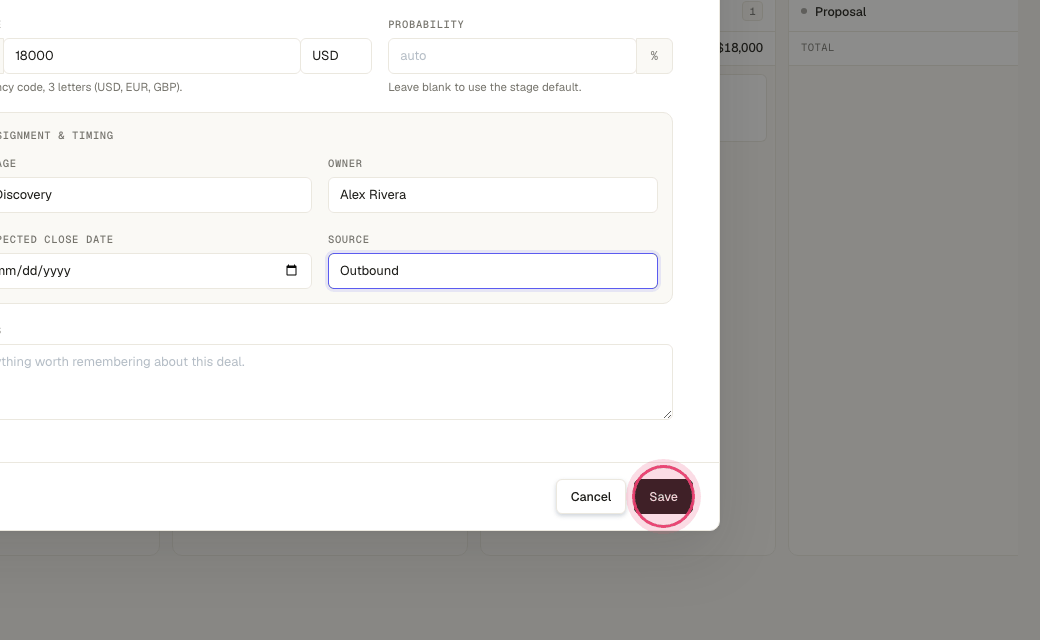
Task: Click the SOURCE label
Action: point(348,239)
